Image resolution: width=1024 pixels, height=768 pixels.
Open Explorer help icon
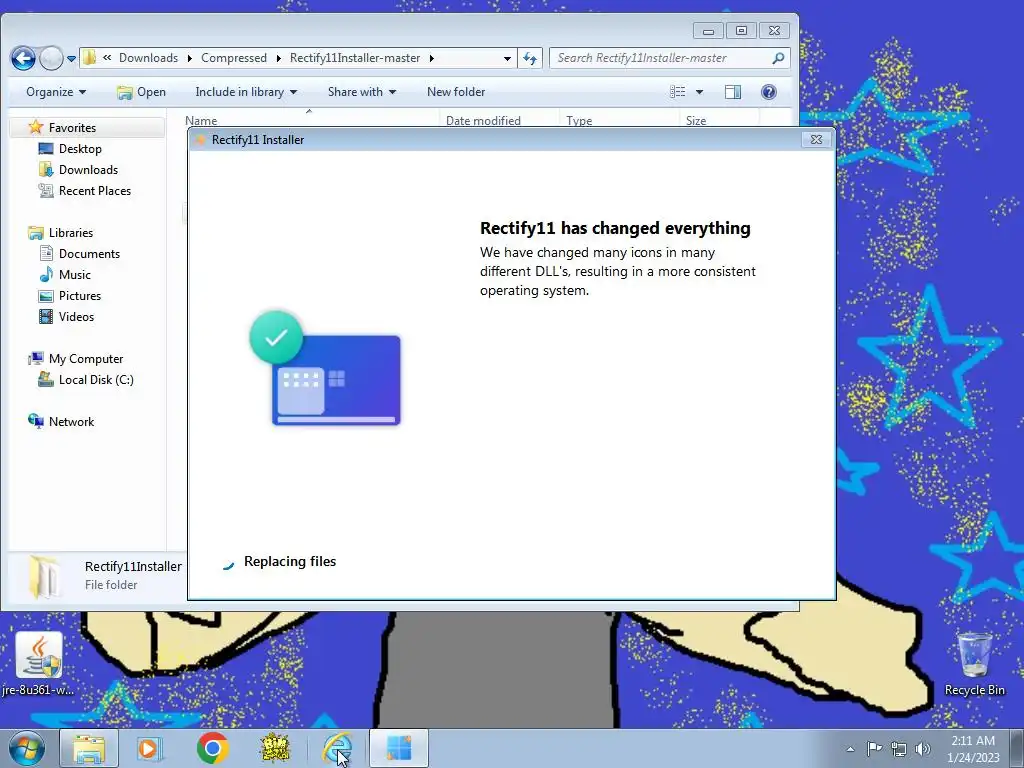(x=769, y=92)
